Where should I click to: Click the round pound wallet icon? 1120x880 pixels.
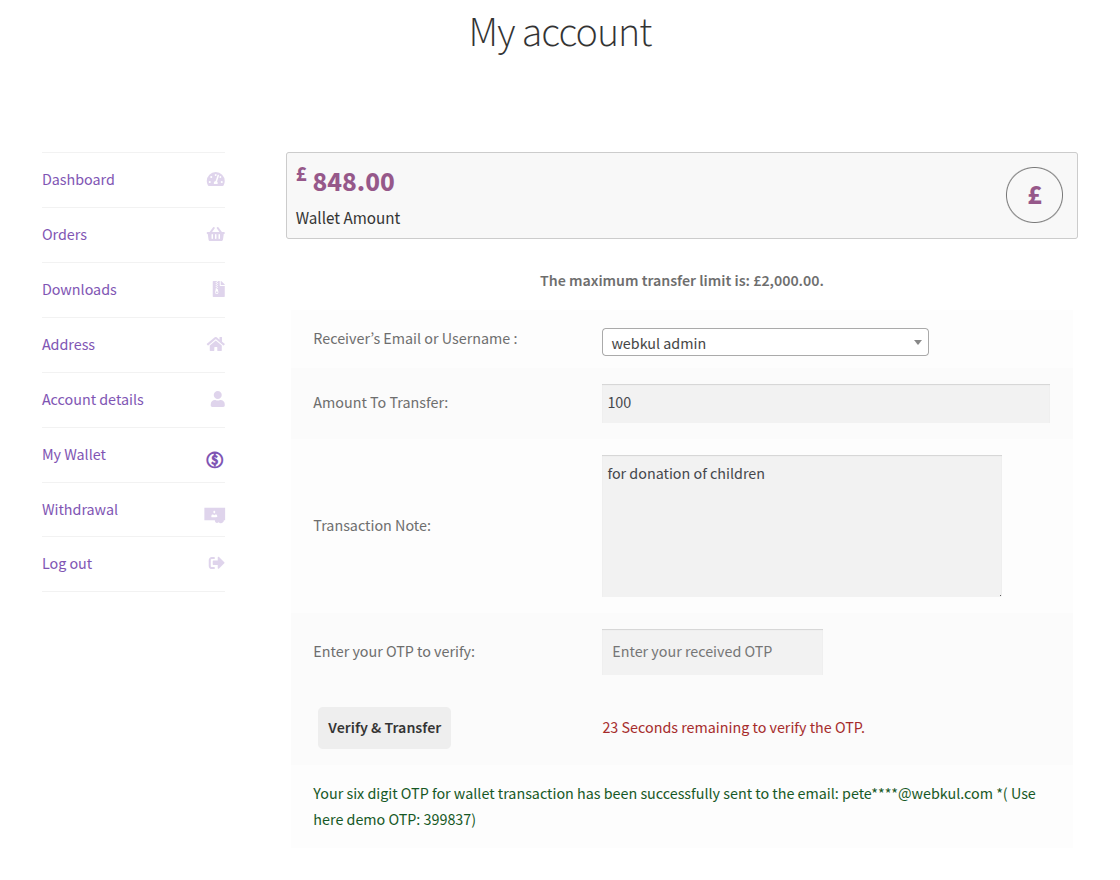tap(1034, 195)
